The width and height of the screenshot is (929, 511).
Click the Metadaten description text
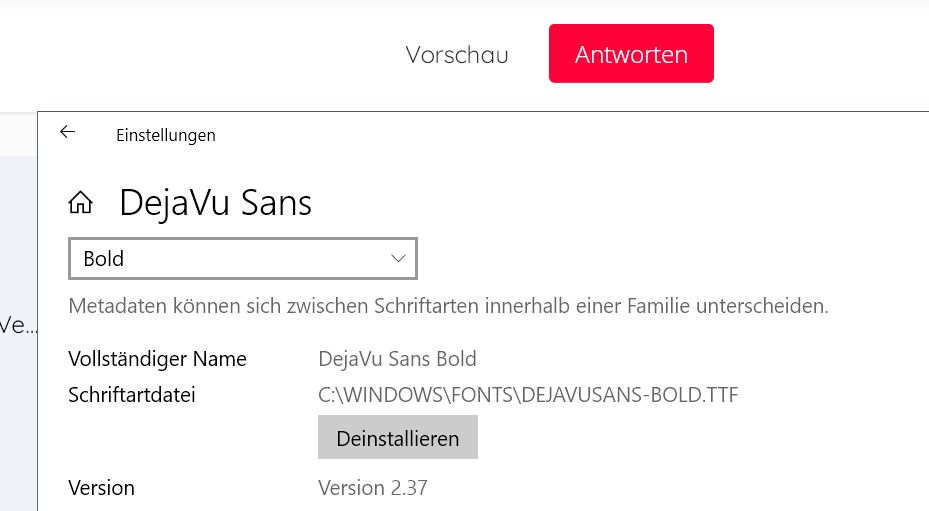pyautogui.click(x=448, y=305)
